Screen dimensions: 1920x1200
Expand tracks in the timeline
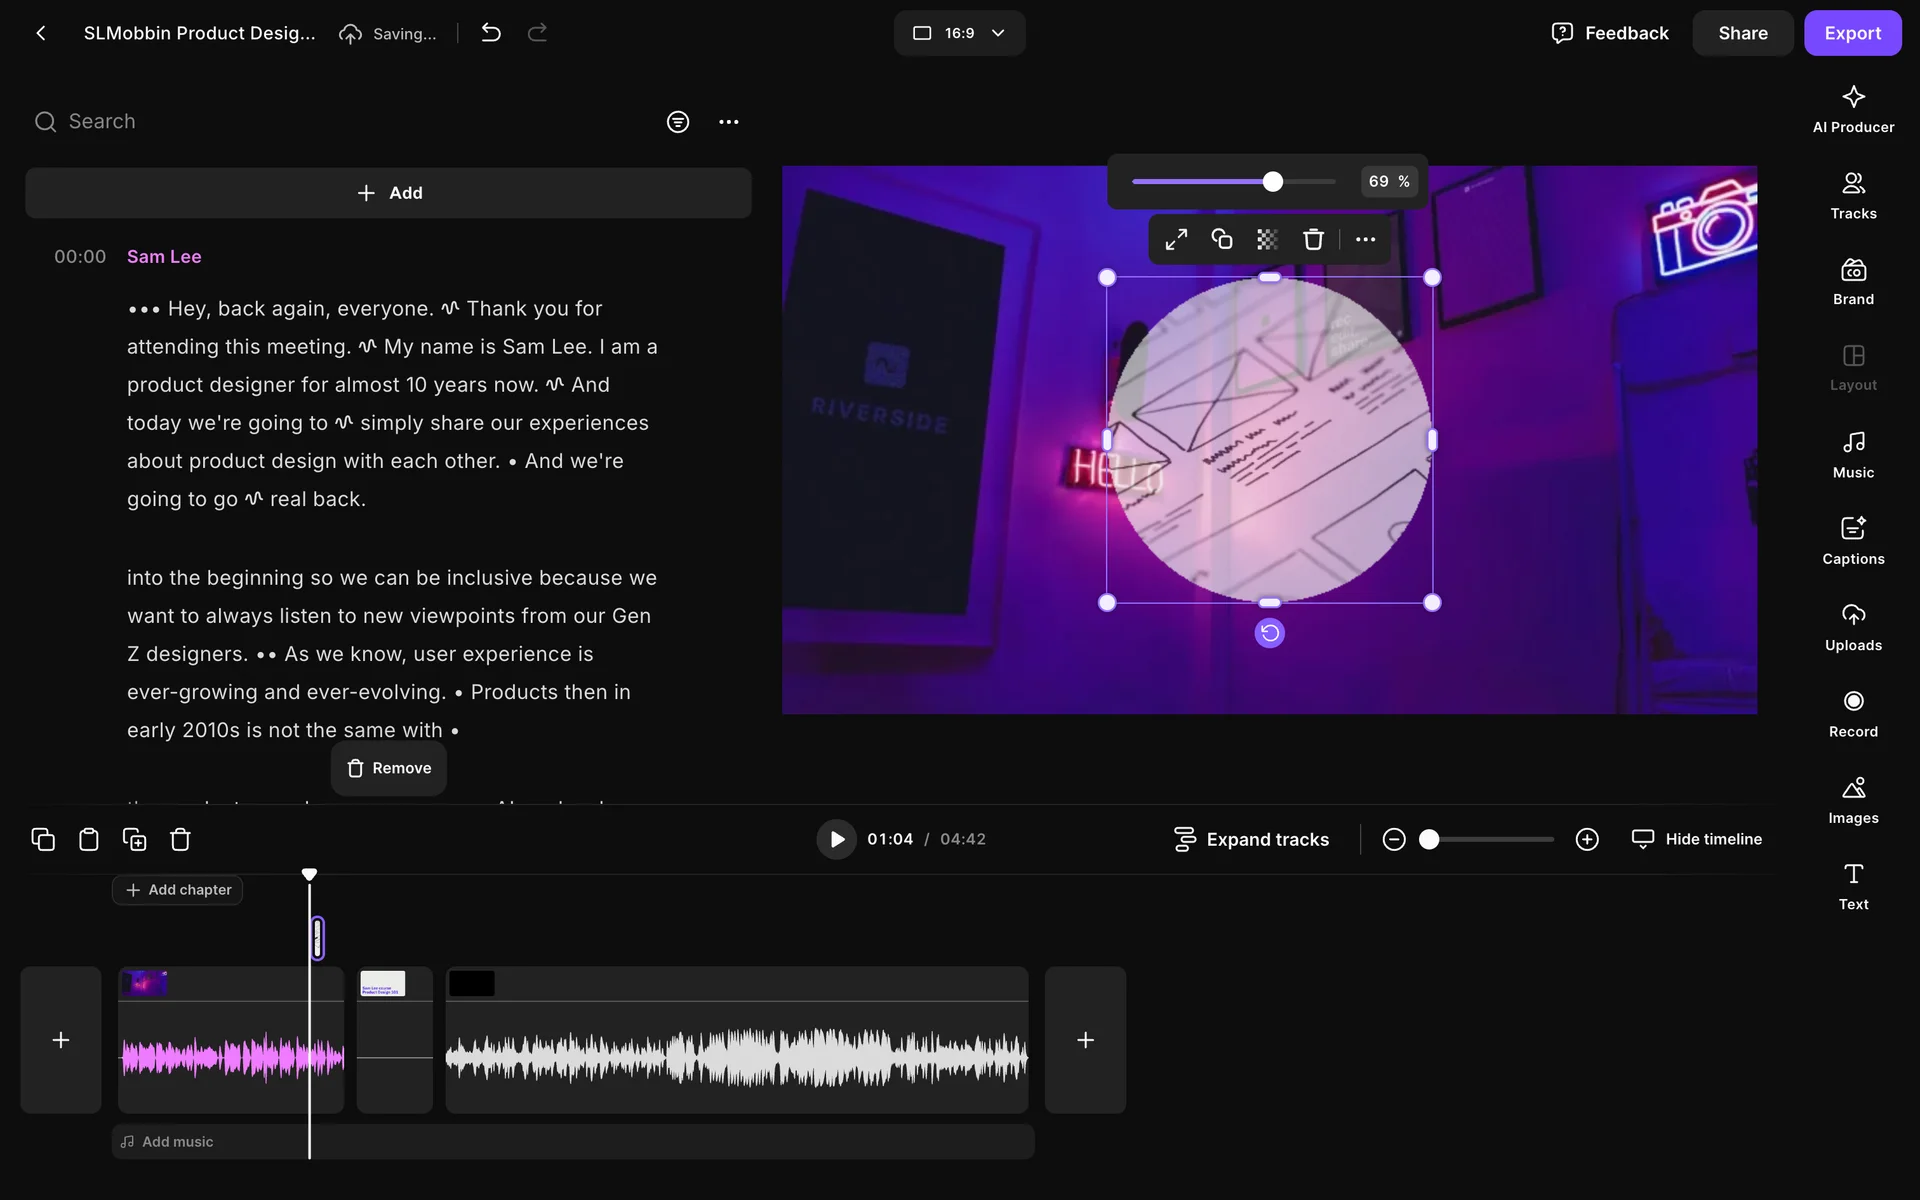1251,839
